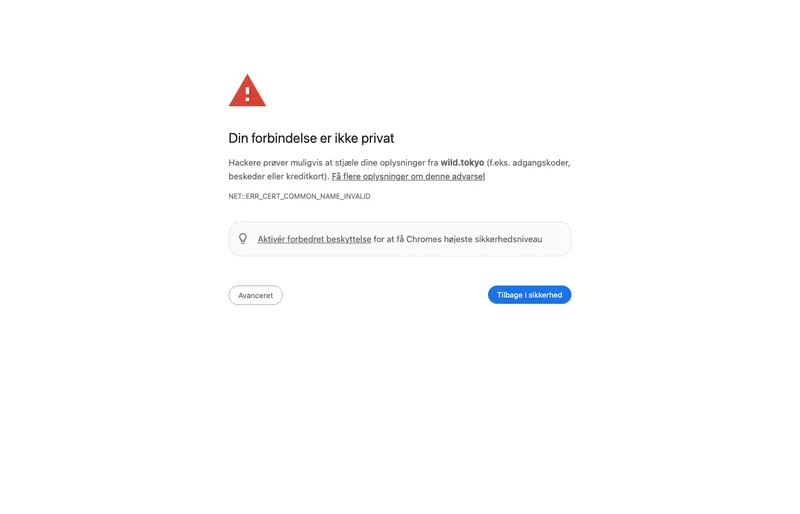Go back via Tilbage i sikkerhed

click(529, 295)
